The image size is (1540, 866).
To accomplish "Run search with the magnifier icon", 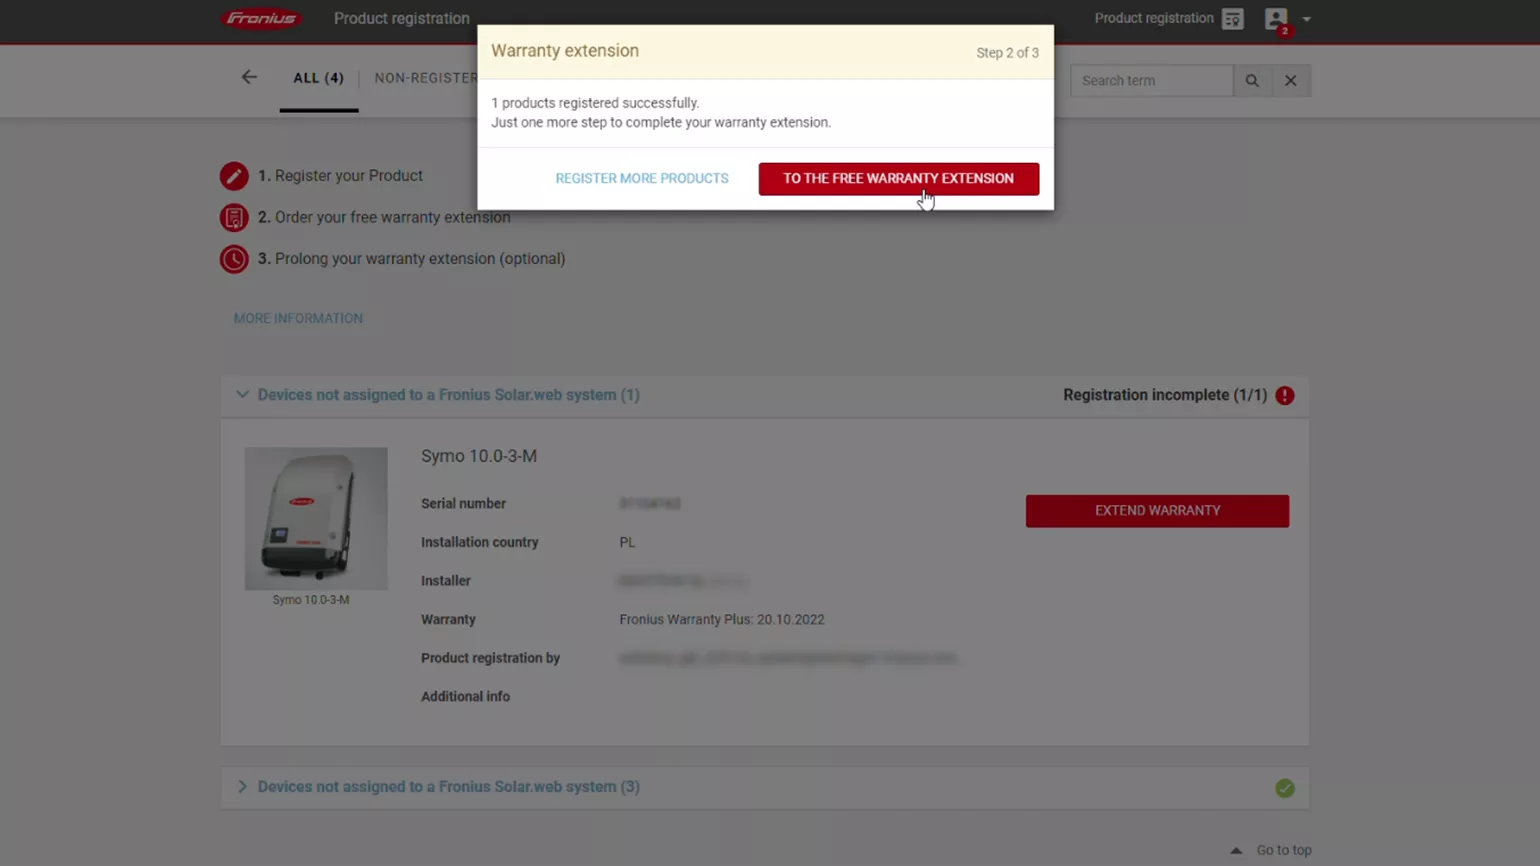I will [x=1252, y=81].
